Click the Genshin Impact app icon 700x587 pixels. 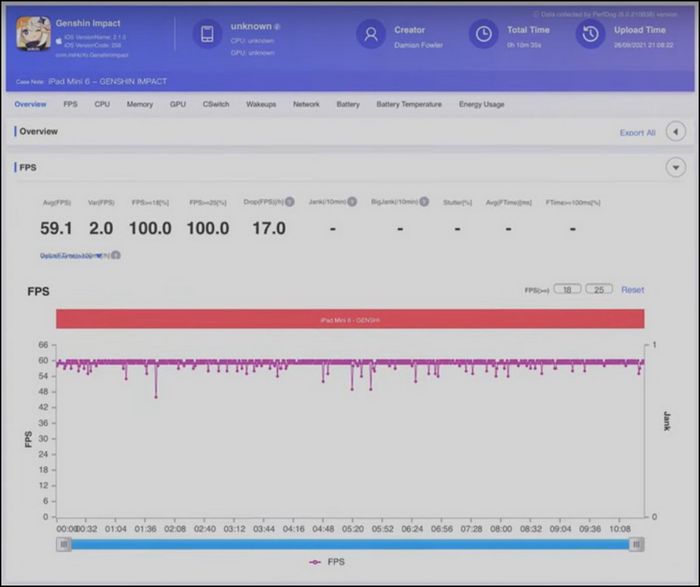(x=33, y=34)
